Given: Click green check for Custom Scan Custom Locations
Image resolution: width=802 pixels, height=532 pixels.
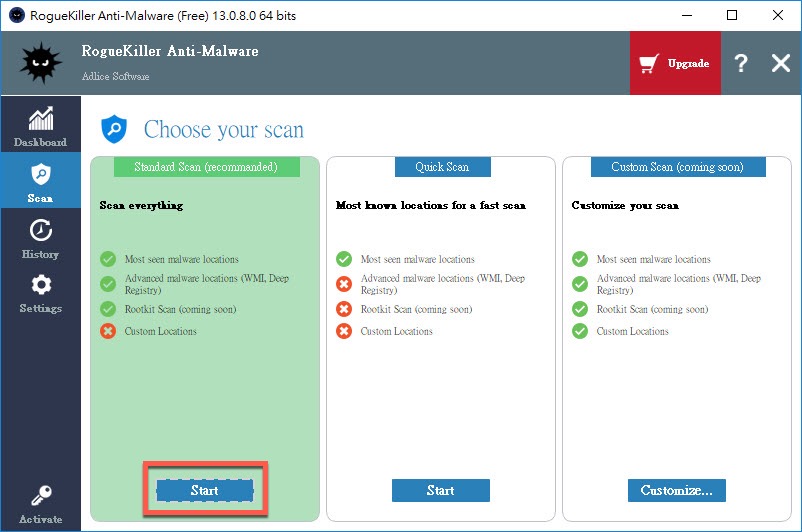Looking at the screenshot, I should pyautogui.click(x=580, y=331).
